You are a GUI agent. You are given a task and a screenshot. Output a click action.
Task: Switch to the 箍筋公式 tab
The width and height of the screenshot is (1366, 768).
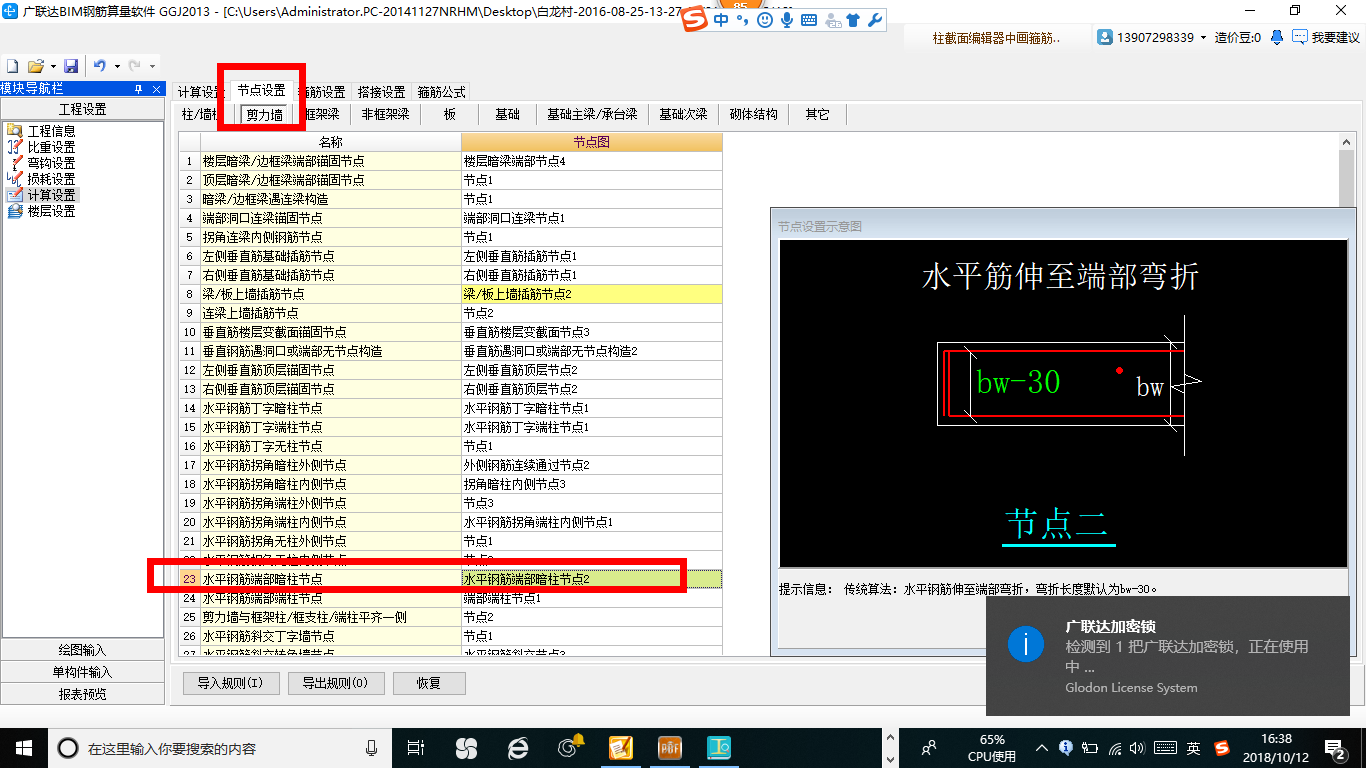point(441,92)
